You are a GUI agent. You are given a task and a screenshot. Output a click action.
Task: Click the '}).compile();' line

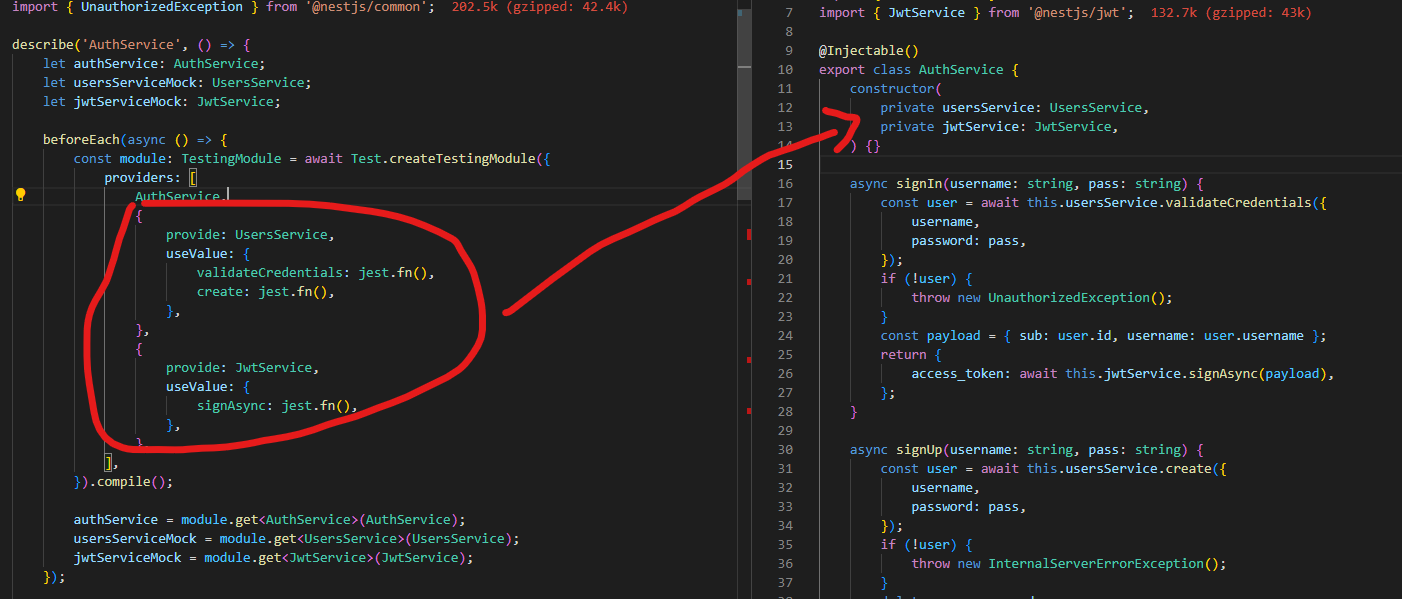click(124, 482)
